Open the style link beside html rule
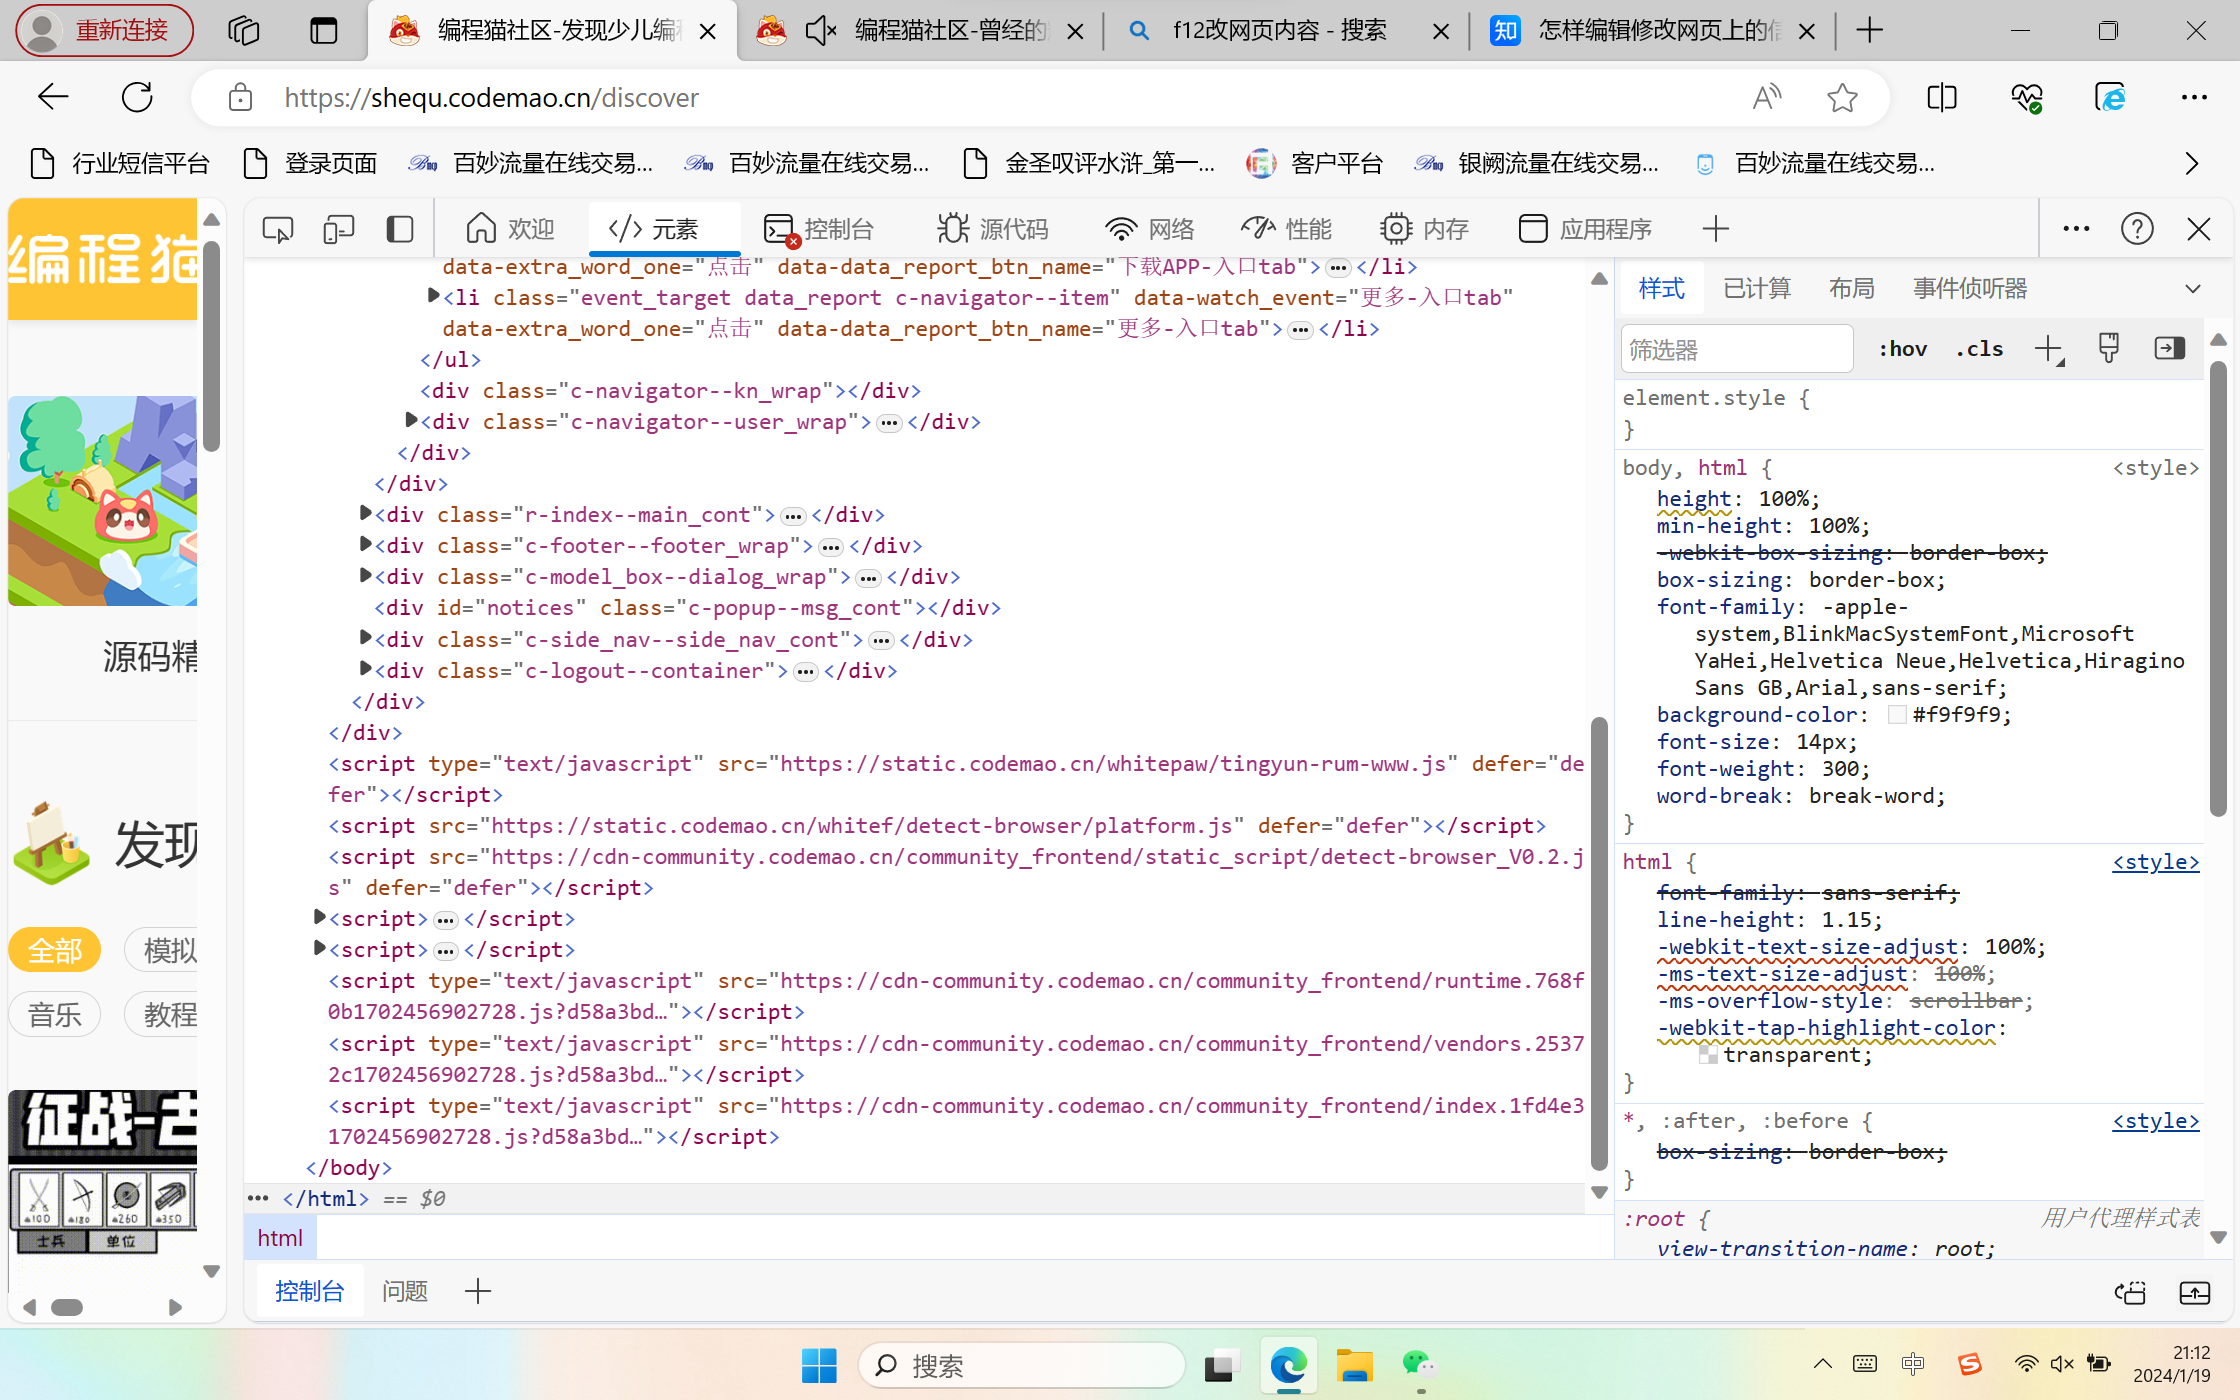This screenshot has width=2240, height=1400. (x=2156, y=862)
